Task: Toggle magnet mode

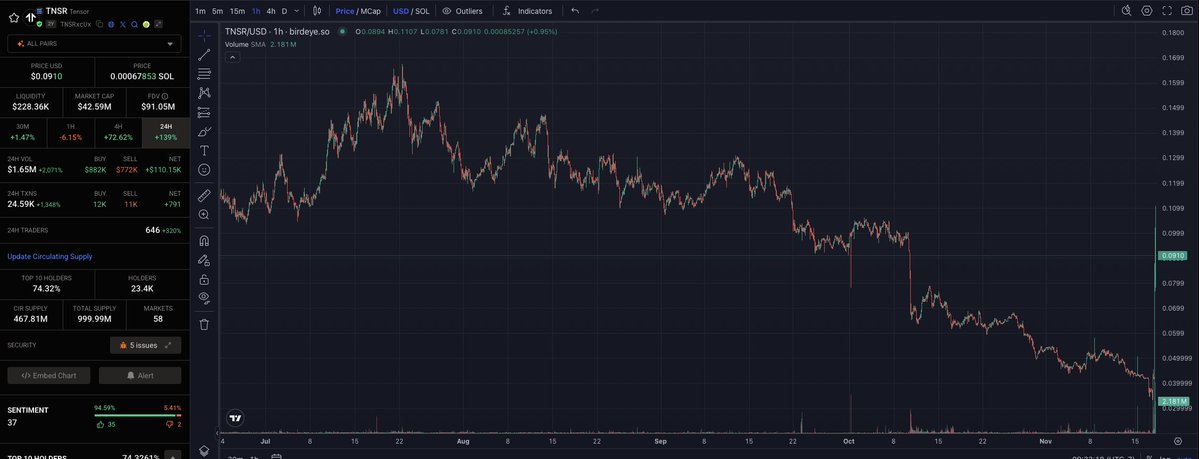Action: point(204,241)
